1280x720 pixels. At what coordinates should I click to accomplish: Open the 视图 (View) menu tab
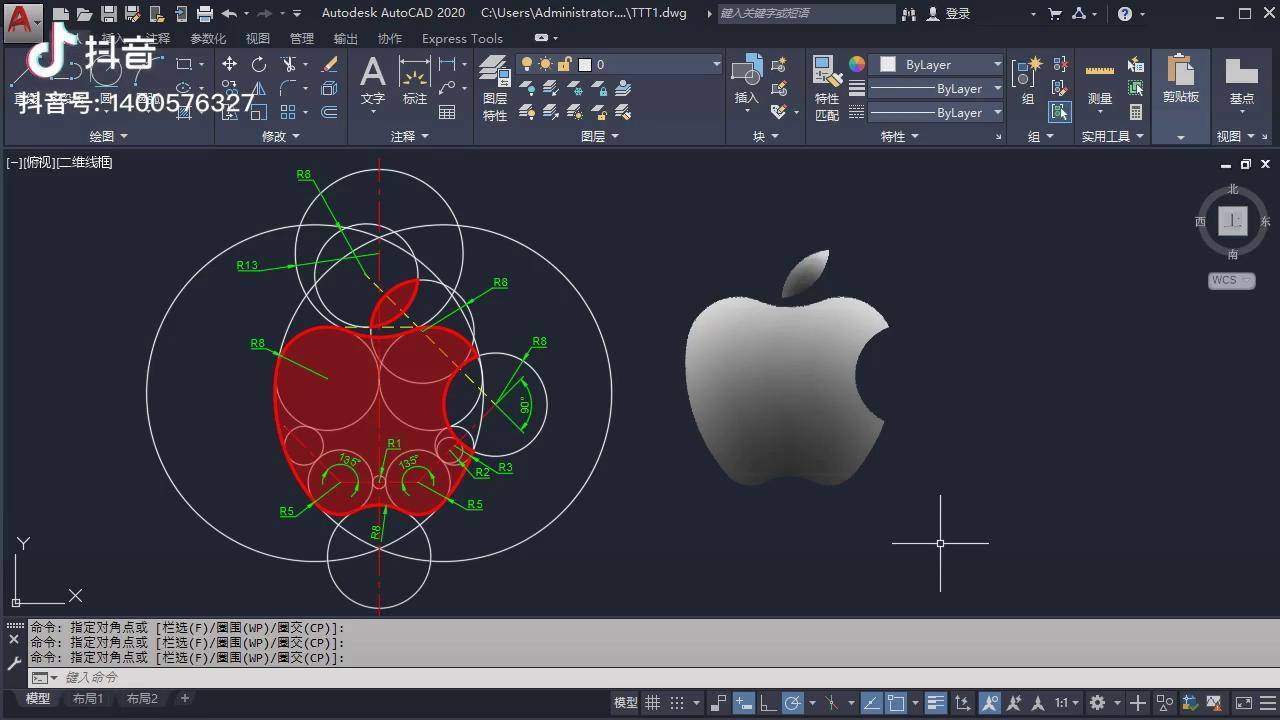[x=257, y=39]
